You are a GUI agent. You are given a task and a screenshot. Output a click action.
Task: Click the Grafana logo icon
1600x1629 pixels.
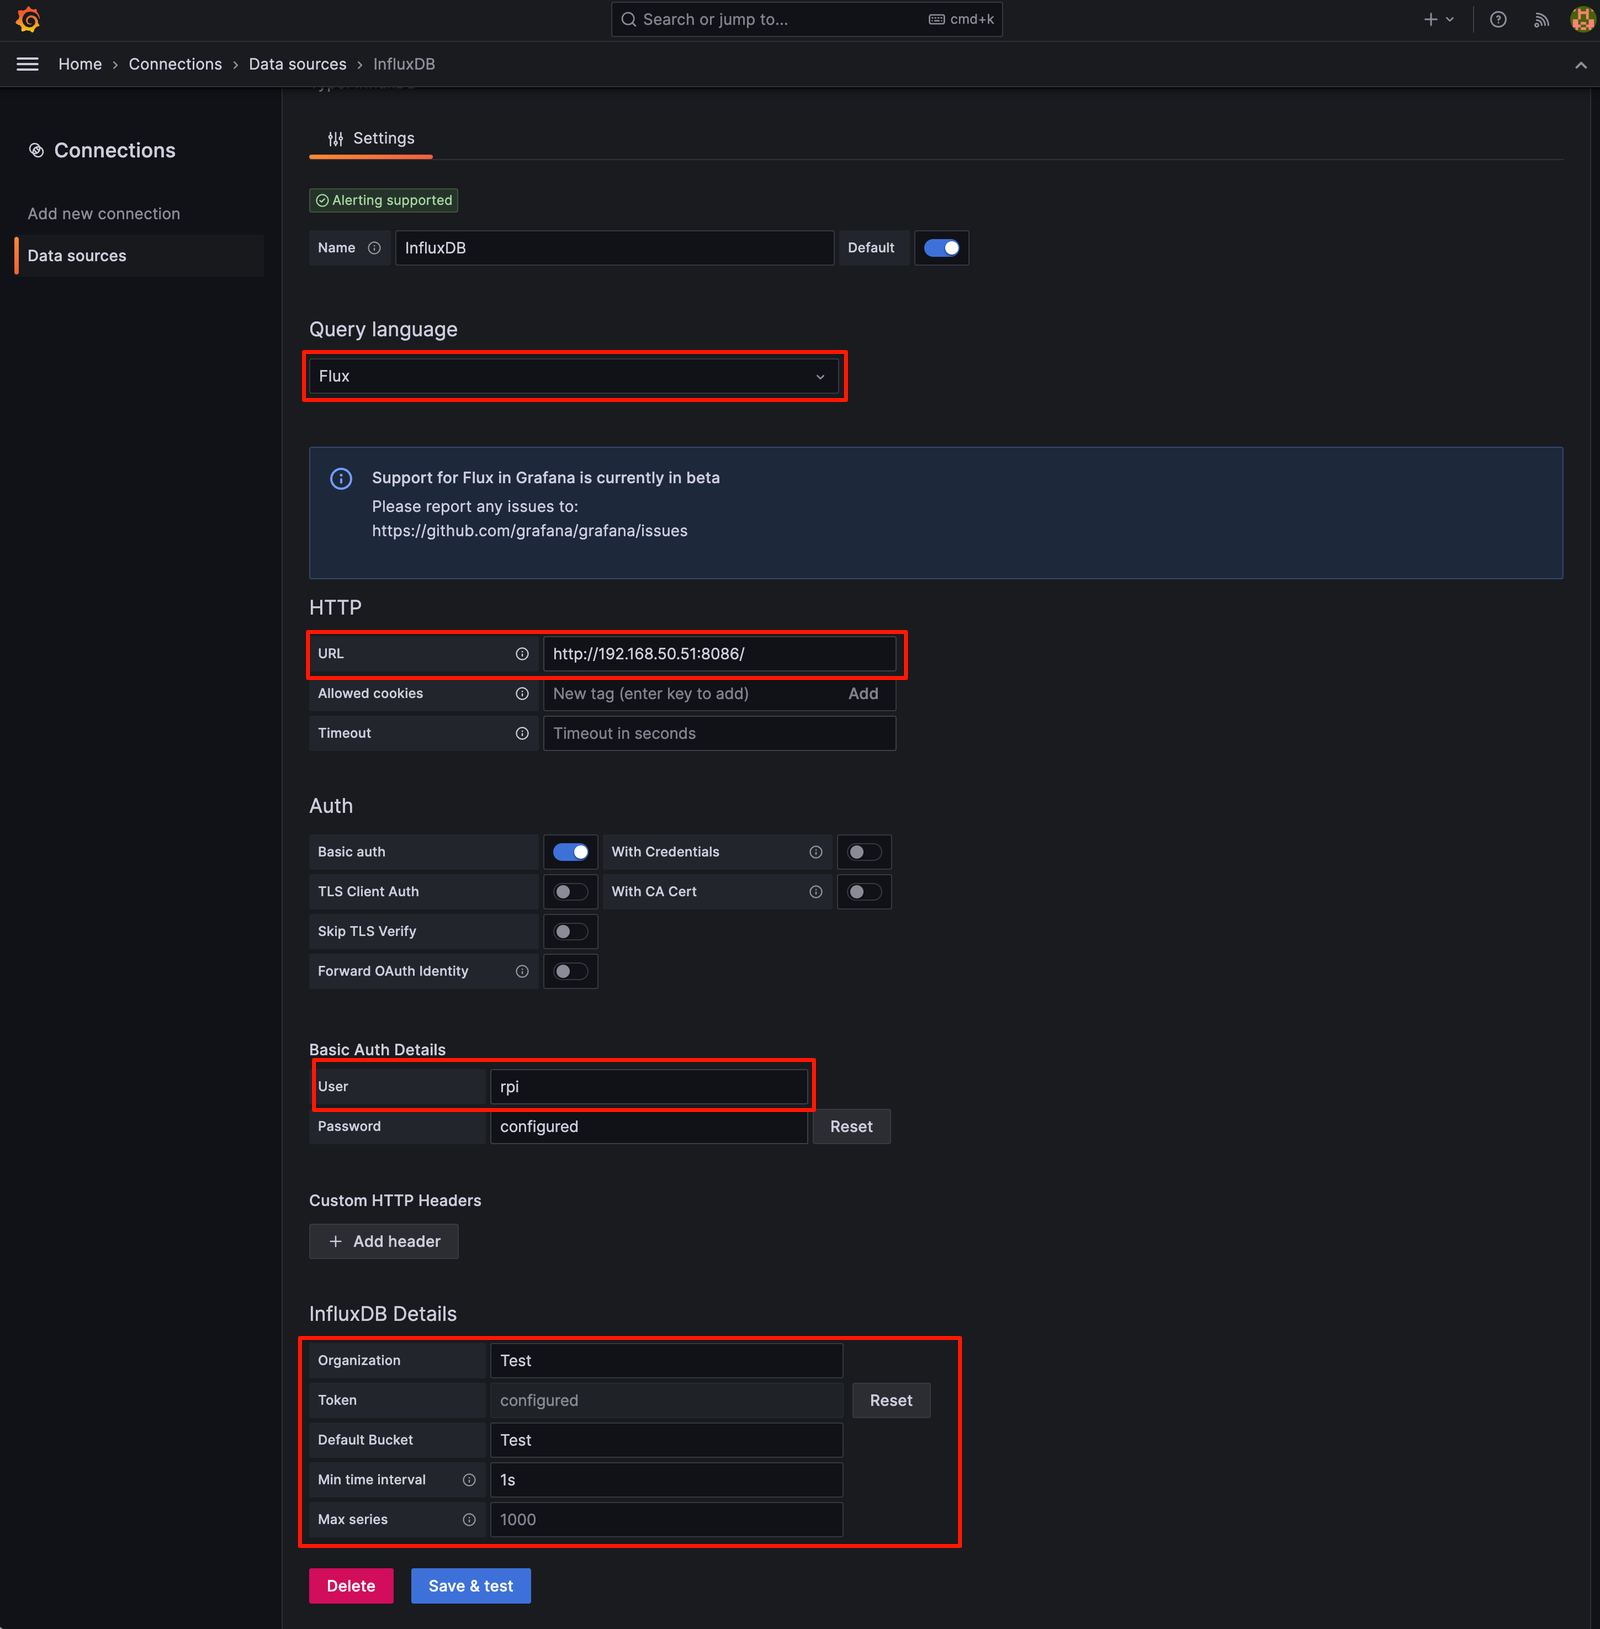pos(28,19)
